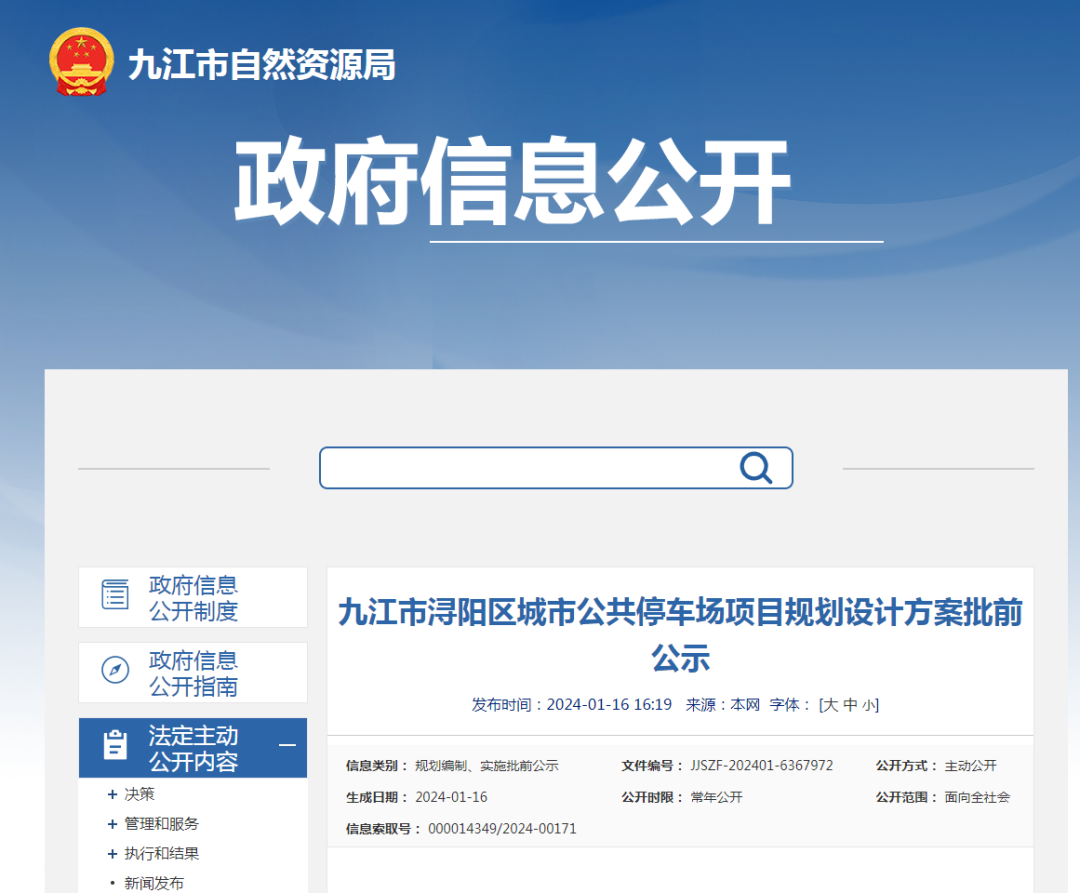Image resolution: width=1080 pixels, height=893 pixels.
Task: Collapse the 法定主动公开内容 section with minus
Action: click(287, 745)
